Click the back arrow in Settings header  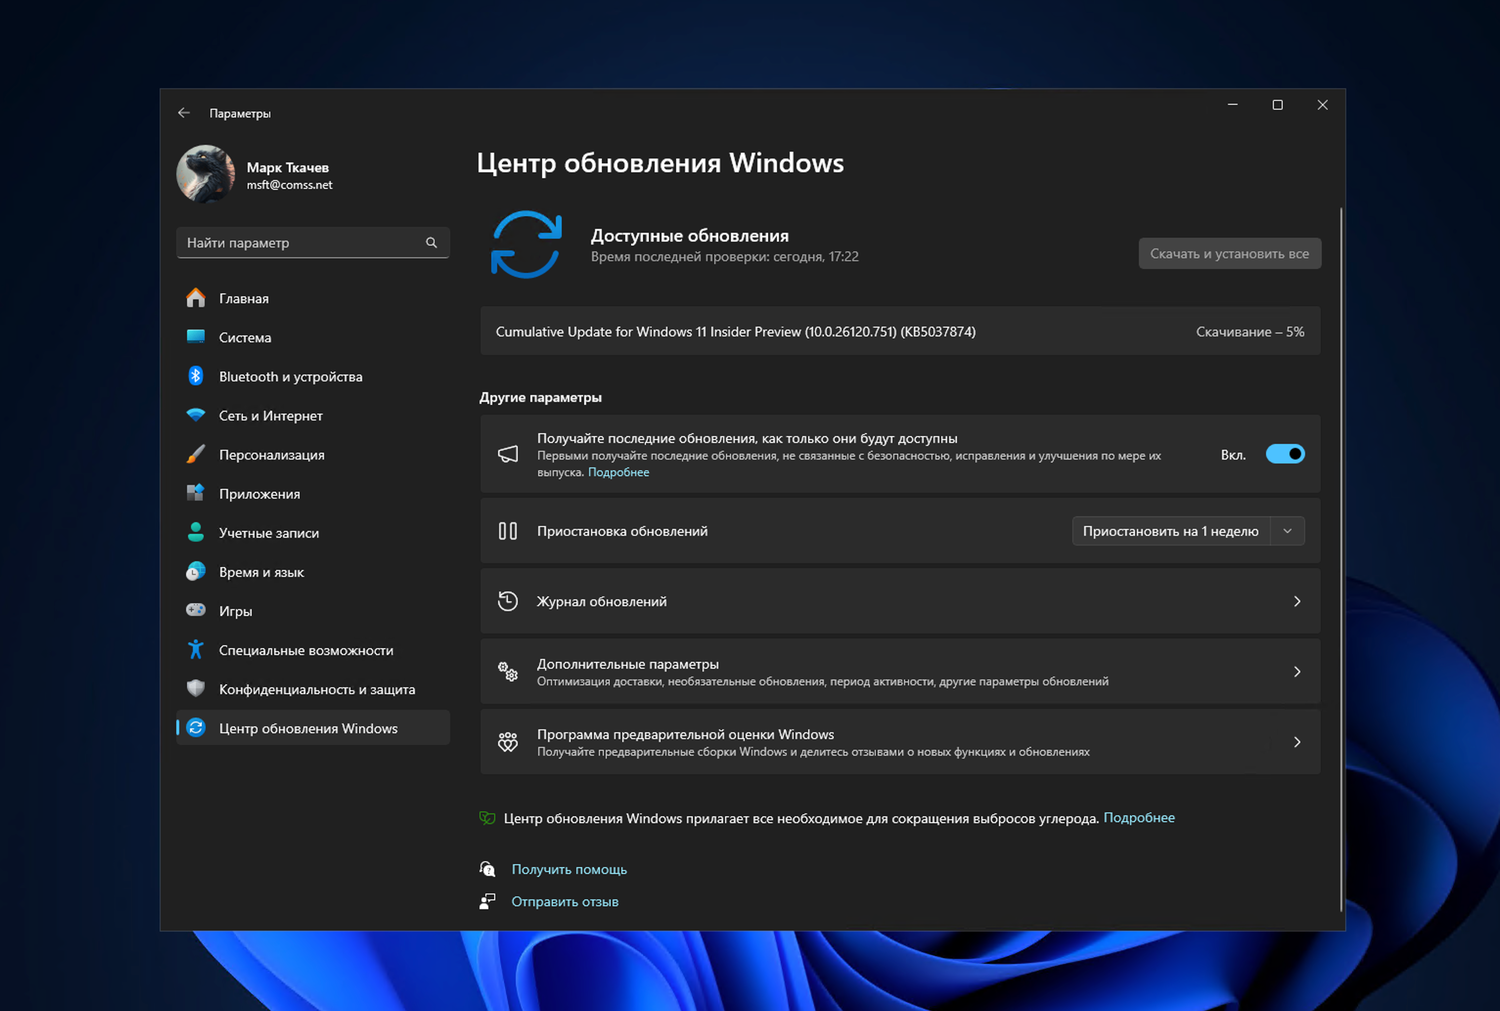coord(184,113)
